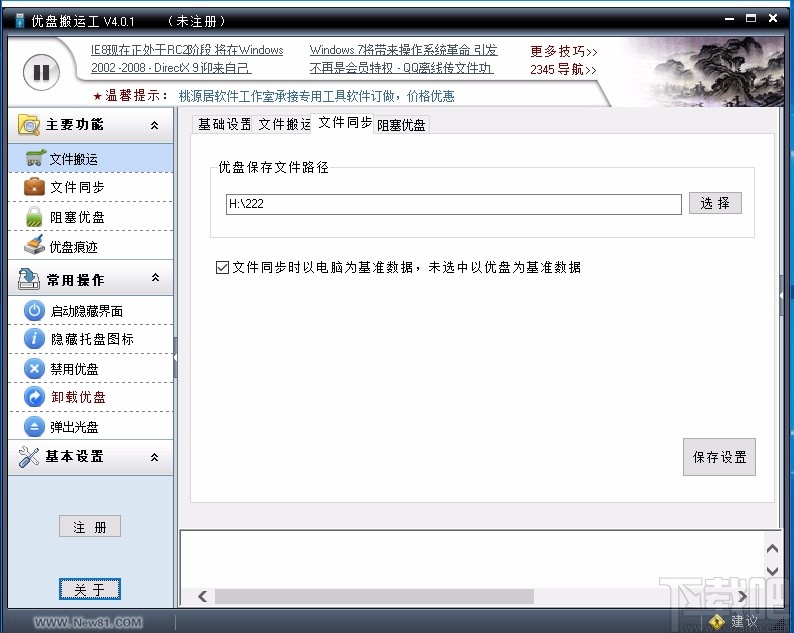Click 隐藏托盘图标 in the sidebar

(x=91, y=338)
